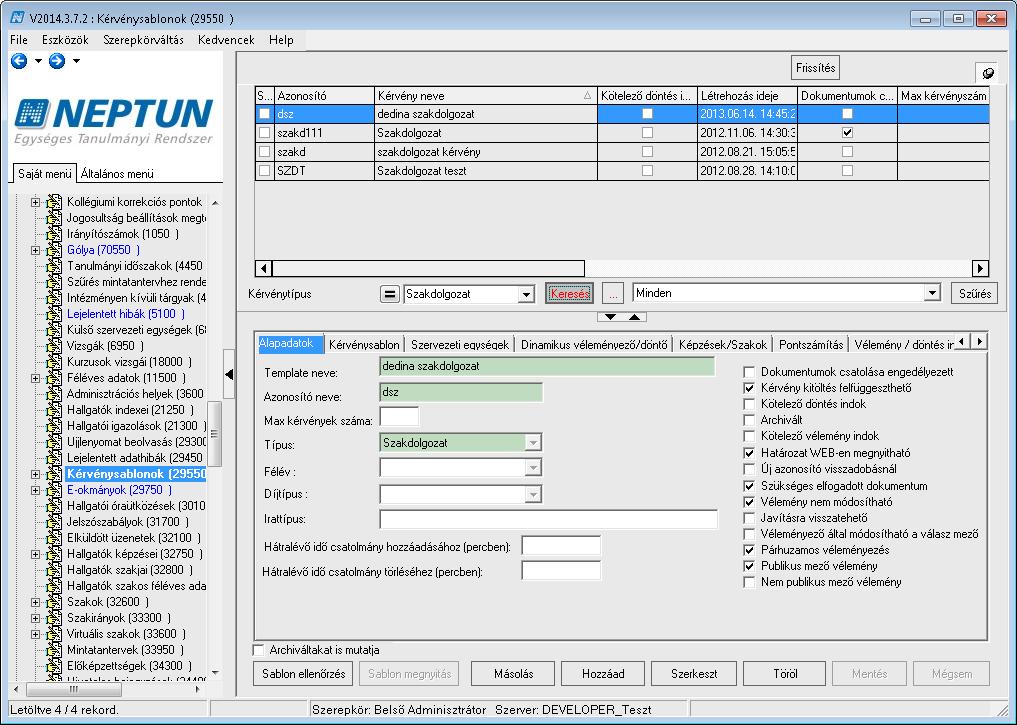Click the Adminisztrációs helyek menu icon

(x=54, y=394)
